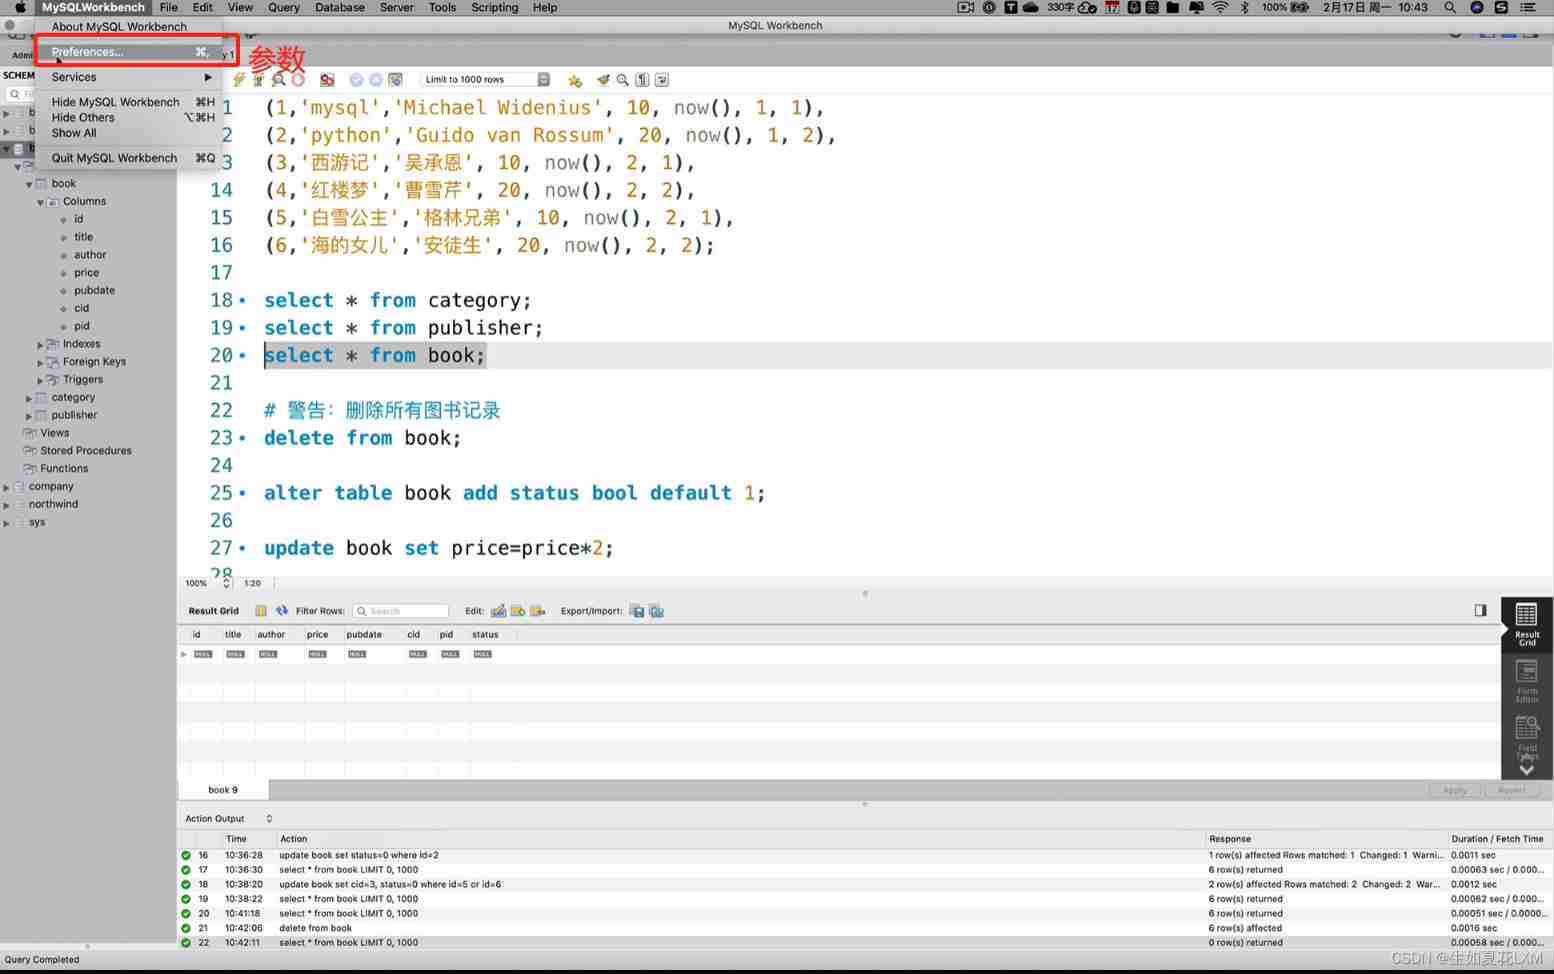Click the Stop execution icon
1554x974 pixels.
coord(298,80)
